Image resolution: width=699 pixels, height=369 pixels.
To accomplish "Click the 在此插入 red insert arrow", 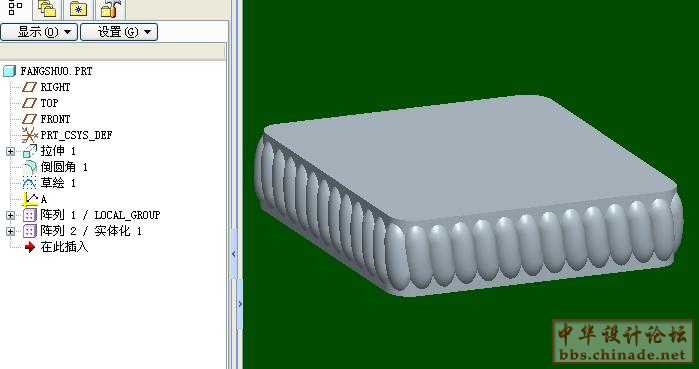I will tap(30, 247).
